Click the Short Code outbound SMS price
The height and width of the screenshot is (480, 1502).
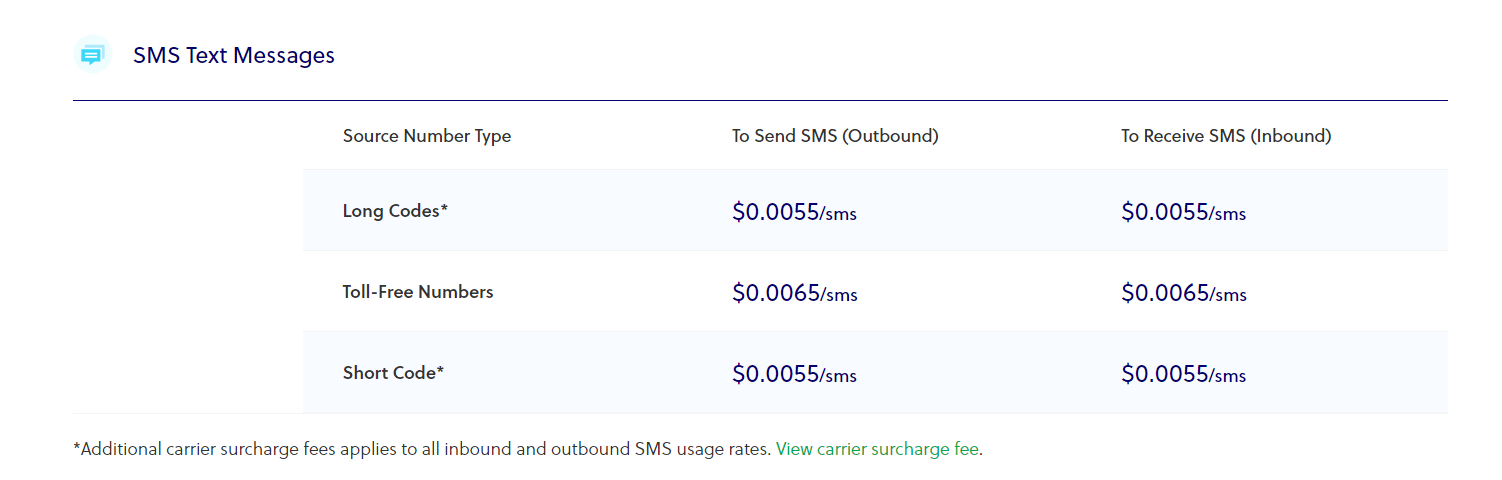[x=794, y=374]
